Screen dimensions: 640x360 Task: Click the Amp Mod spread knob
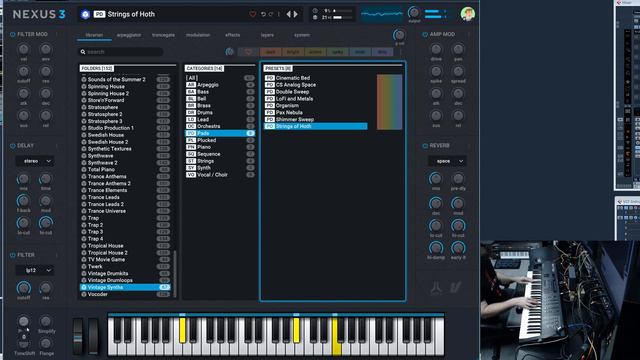[458, 71]
